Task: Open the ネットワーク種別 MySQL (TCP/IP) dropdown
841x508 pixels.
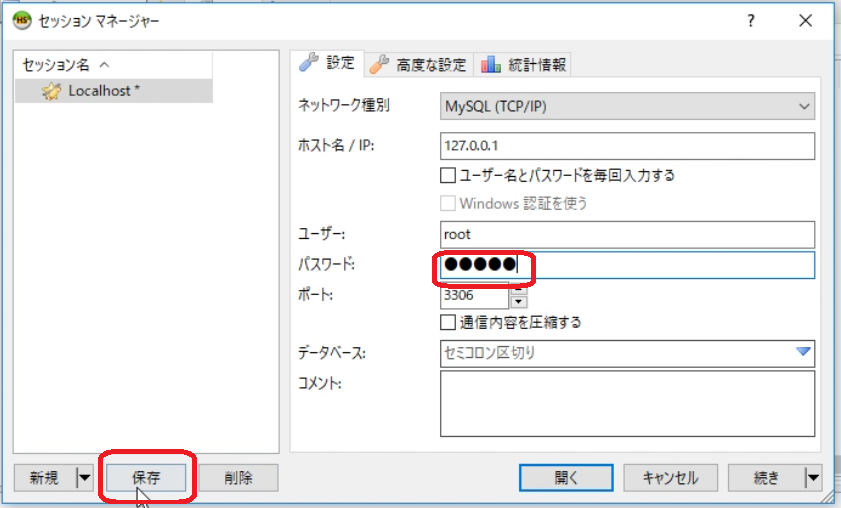Action: (x=627, y=106)
